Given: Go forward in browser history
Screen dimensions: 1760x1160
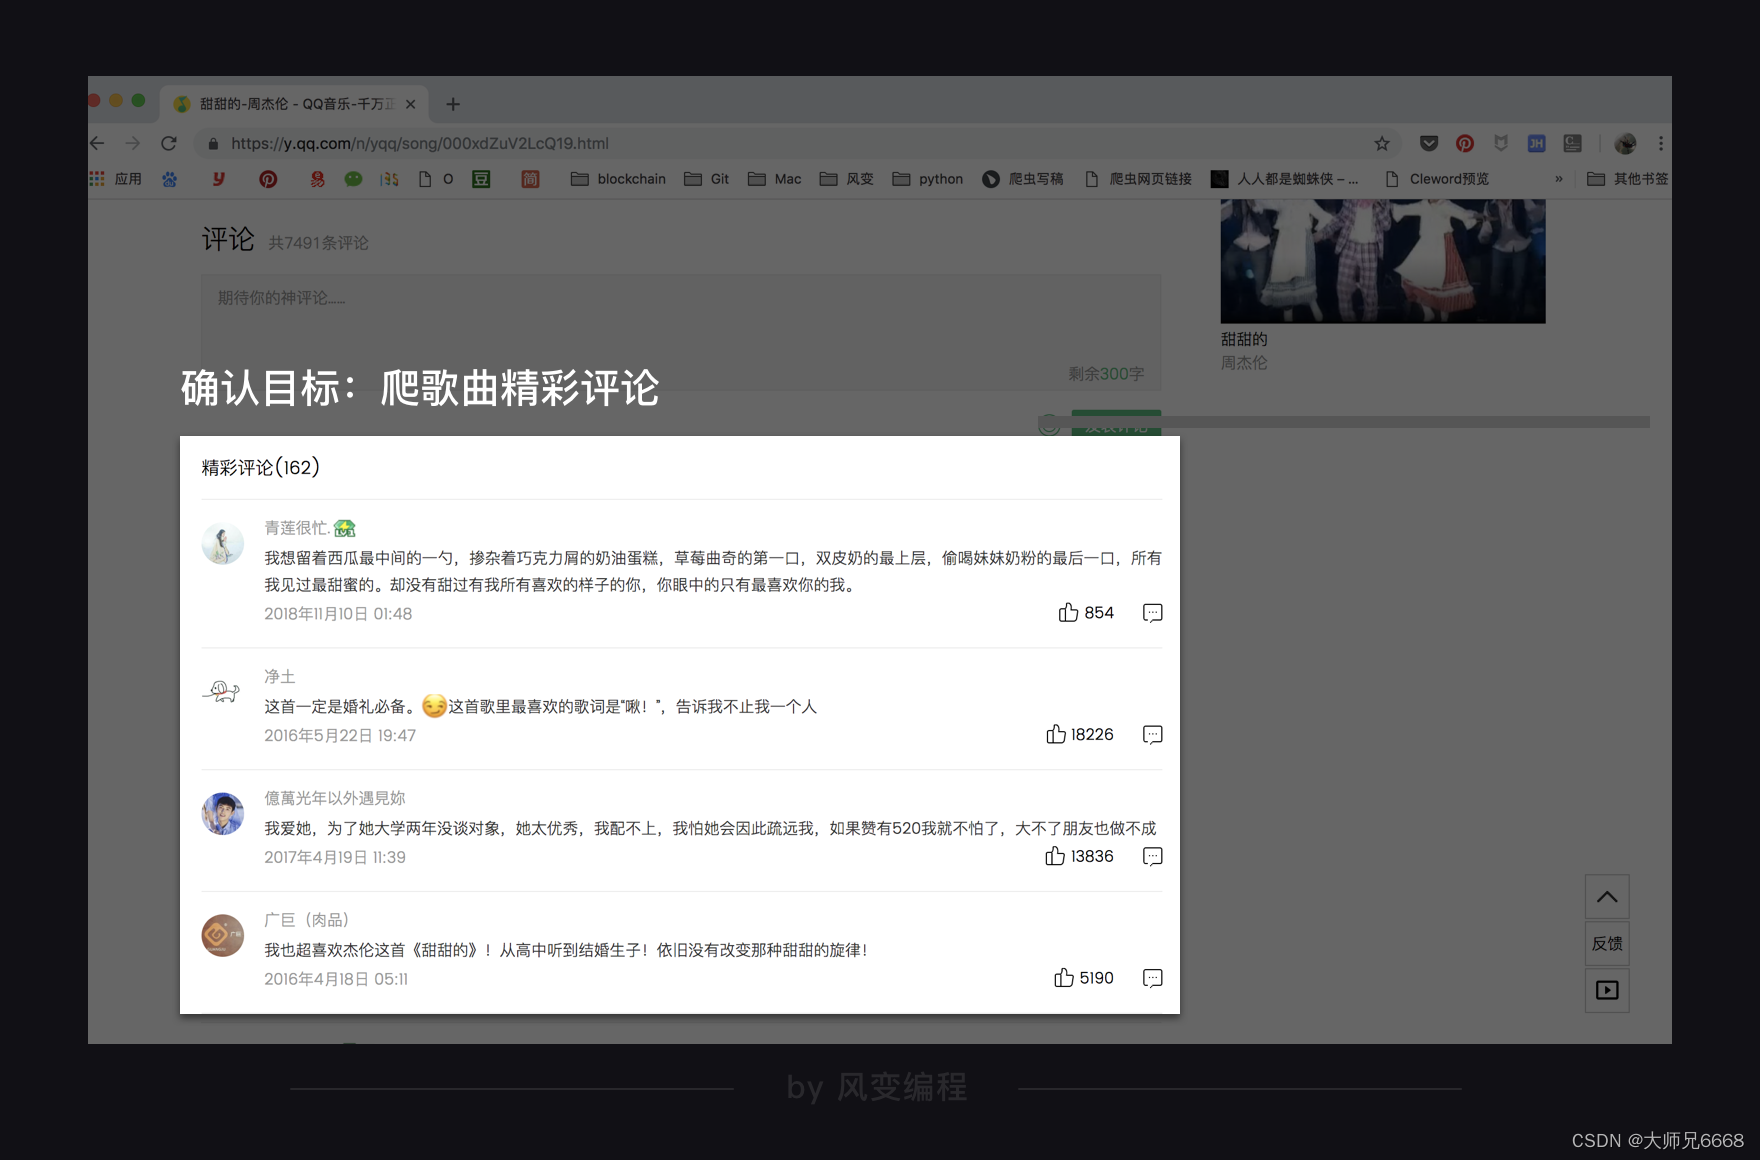Looking at the screenshot, I should click(x=133, y=143).
